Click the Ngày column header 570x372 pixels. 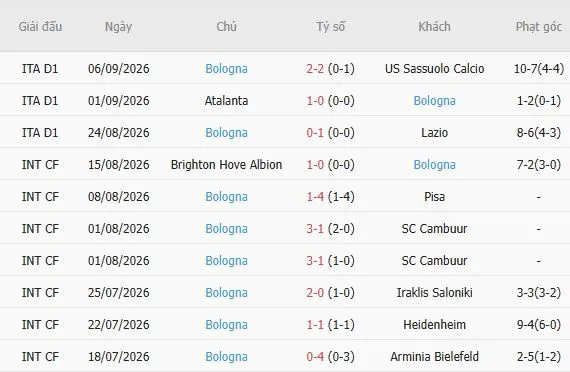tap(118, 27)
